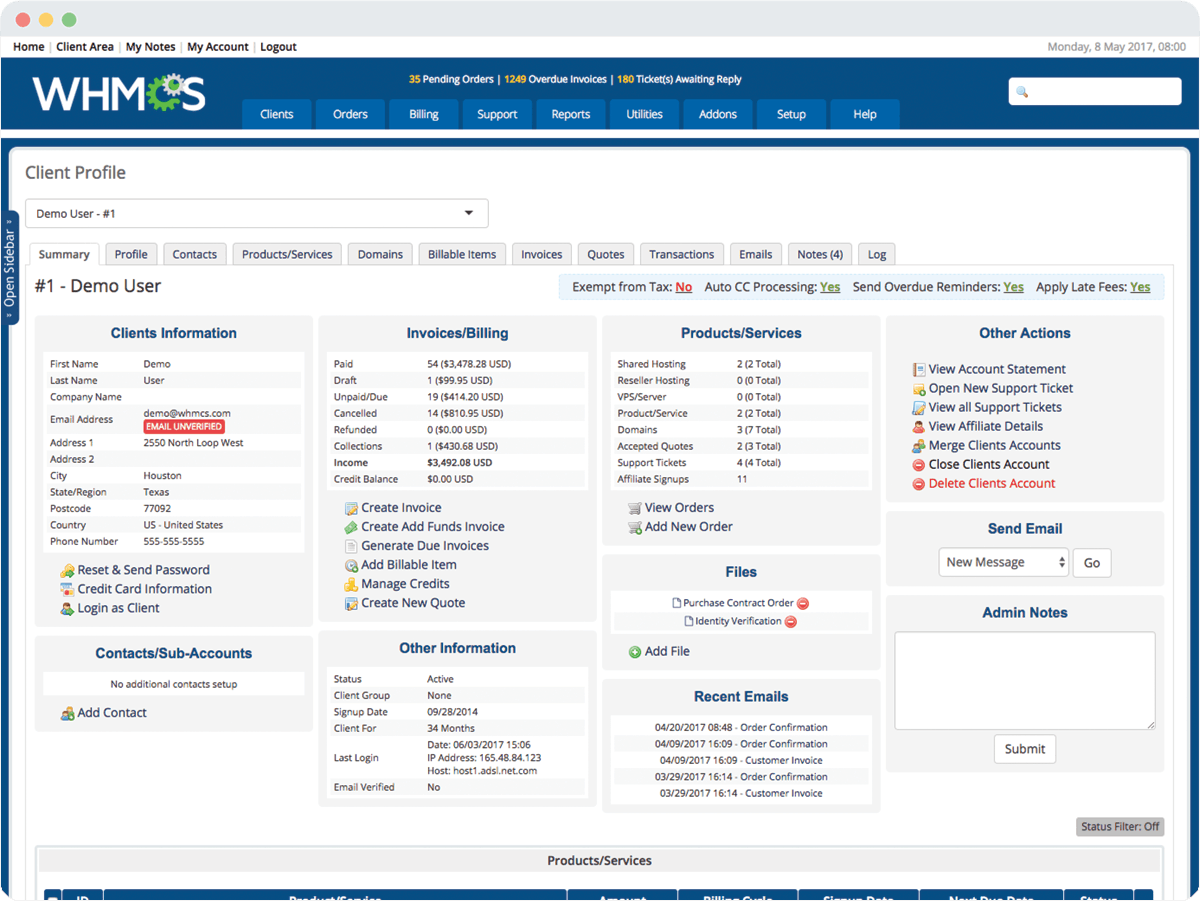Click the Create Add Funds Invoice icon
1200x901 pixels.
point(351,528)
